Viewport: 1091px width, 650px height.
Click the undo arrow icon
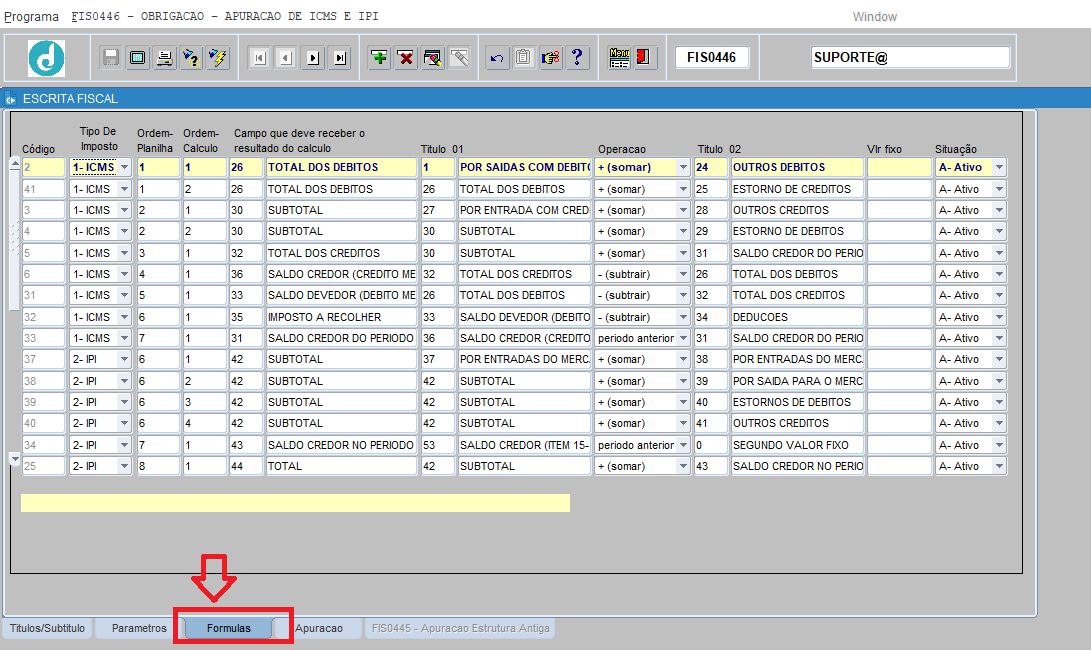coord(497,58)
